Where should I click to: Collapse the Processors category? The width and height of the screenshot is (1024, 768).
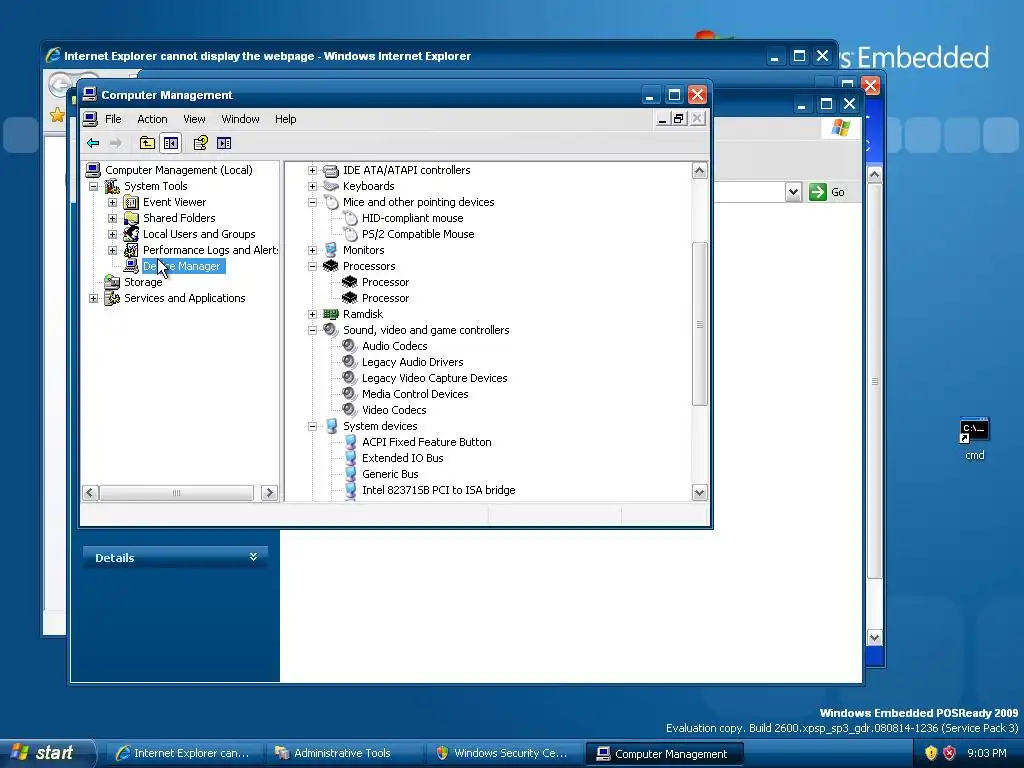pos(312,266)
